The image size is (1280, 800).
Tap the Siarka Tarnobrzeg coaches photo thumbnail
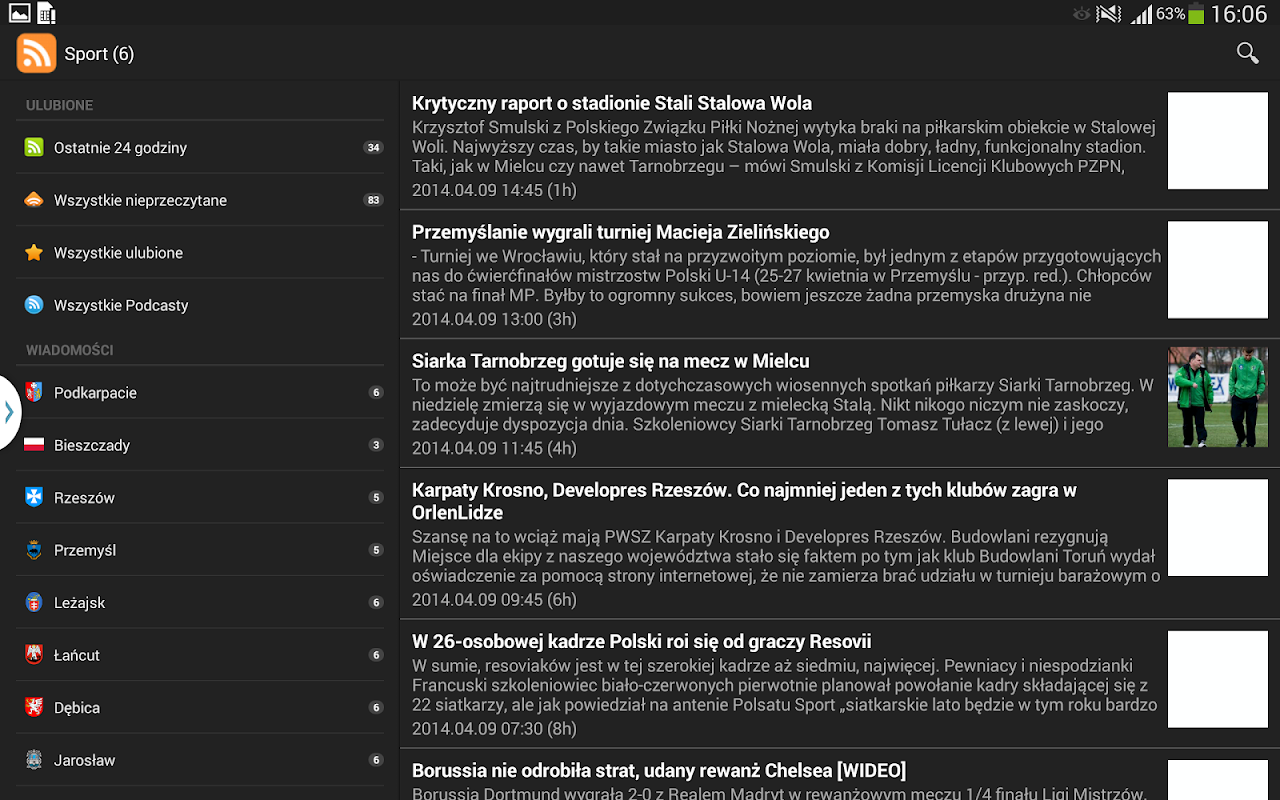click(1217, 397)
